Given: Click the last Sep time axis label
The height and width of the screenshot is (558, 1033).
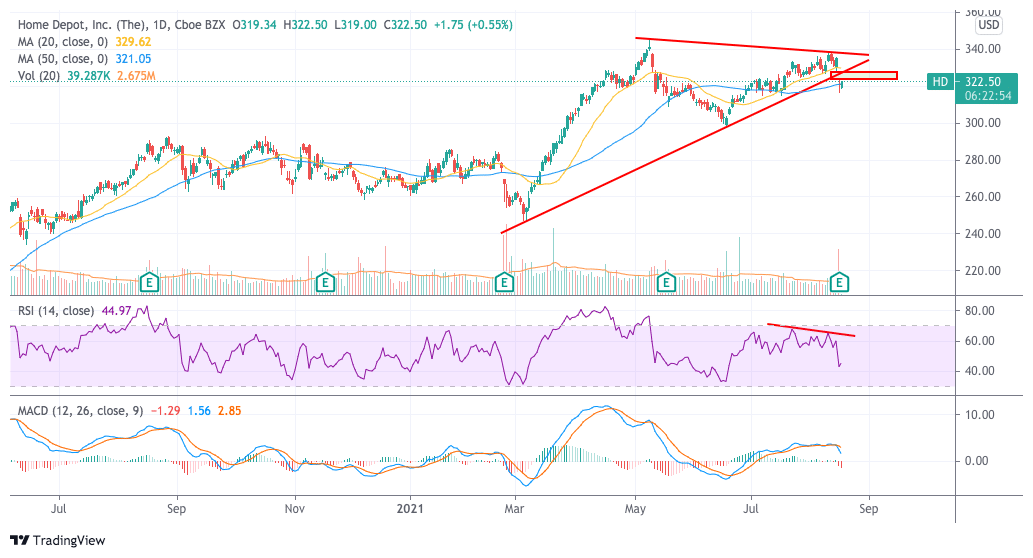Looking at the screenshot, I should pos(868,509).
